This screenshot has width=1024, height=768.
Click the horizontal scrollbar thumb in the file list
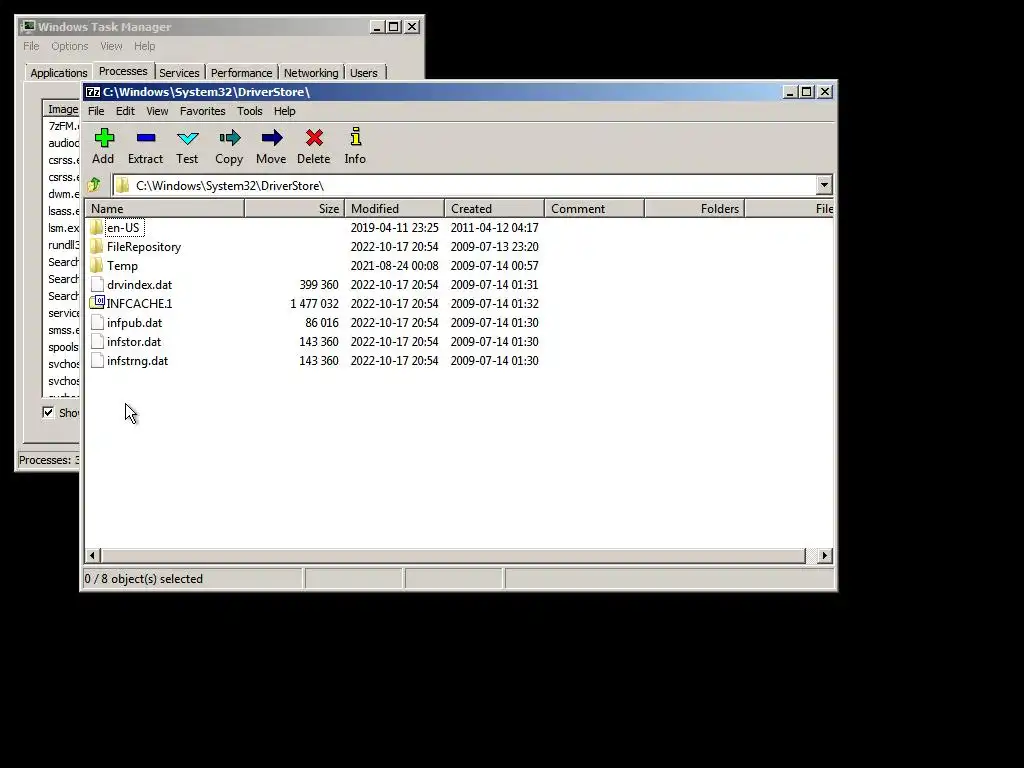(x=453, y=555)
